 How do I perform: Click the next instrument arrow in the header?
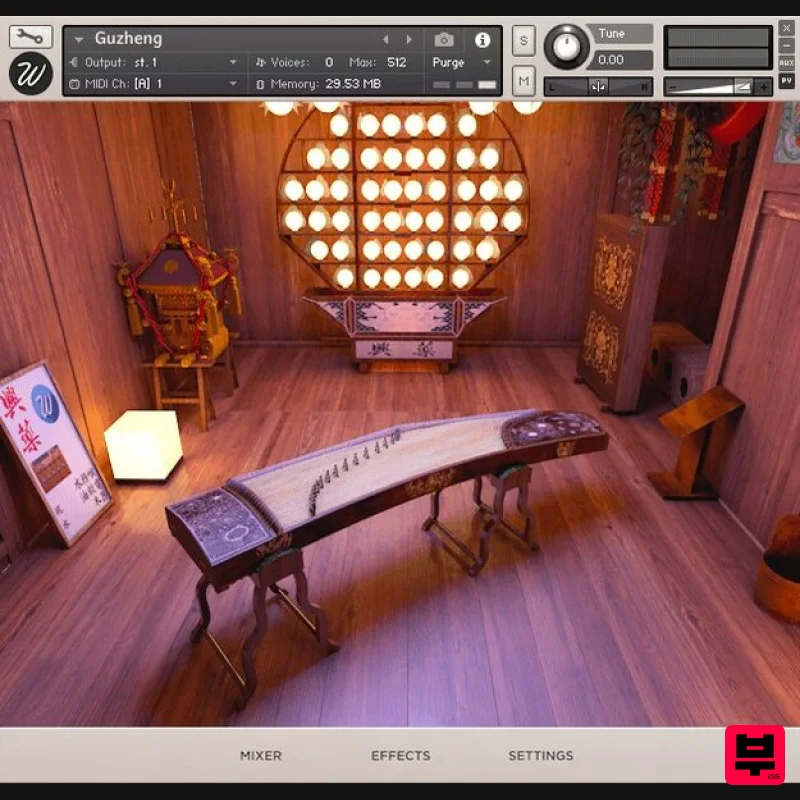click(409, 38)
